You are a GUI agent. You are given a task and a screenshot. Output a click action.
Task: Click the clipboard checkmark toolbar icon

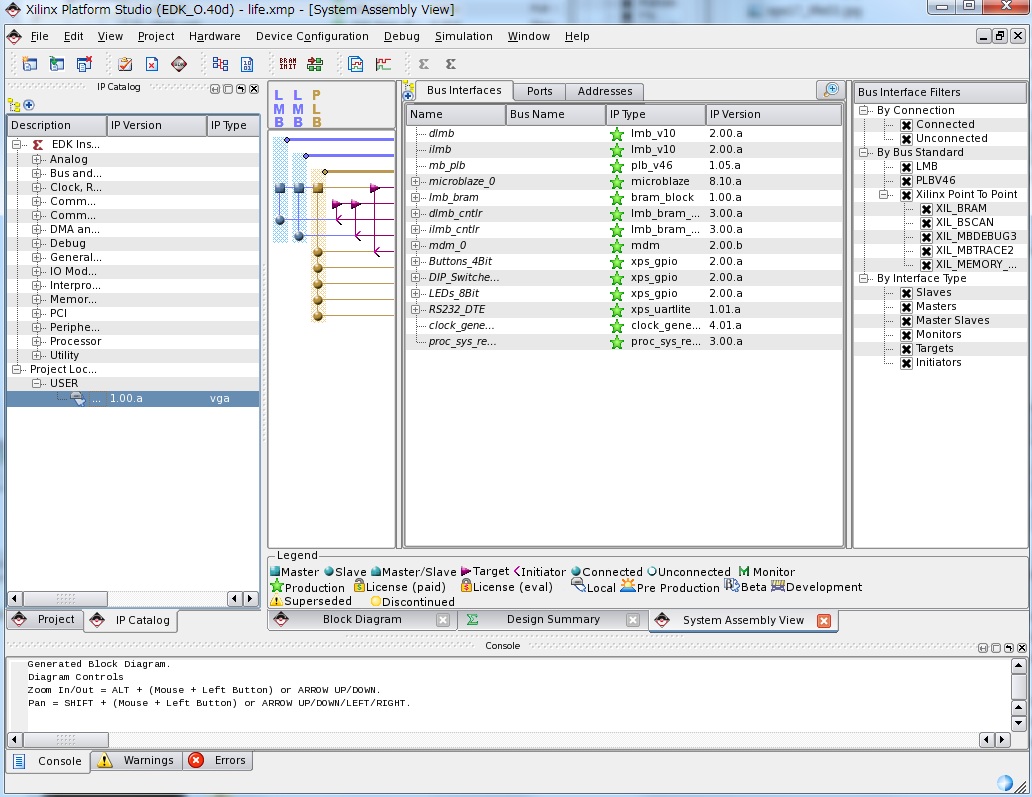[x=125, y=64]
